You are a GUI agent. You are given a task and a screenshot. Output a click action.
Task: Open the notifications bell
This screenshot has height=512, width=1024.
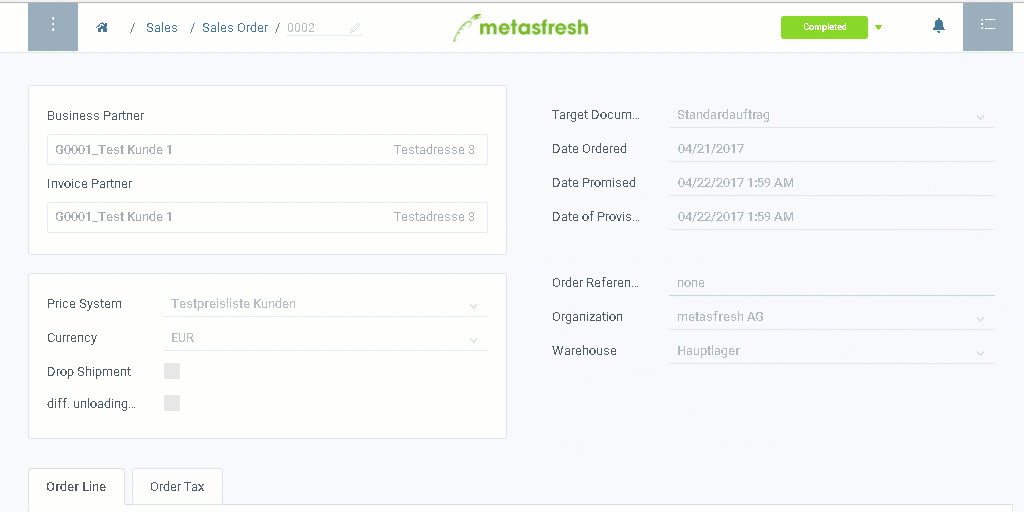coord(938,26)
